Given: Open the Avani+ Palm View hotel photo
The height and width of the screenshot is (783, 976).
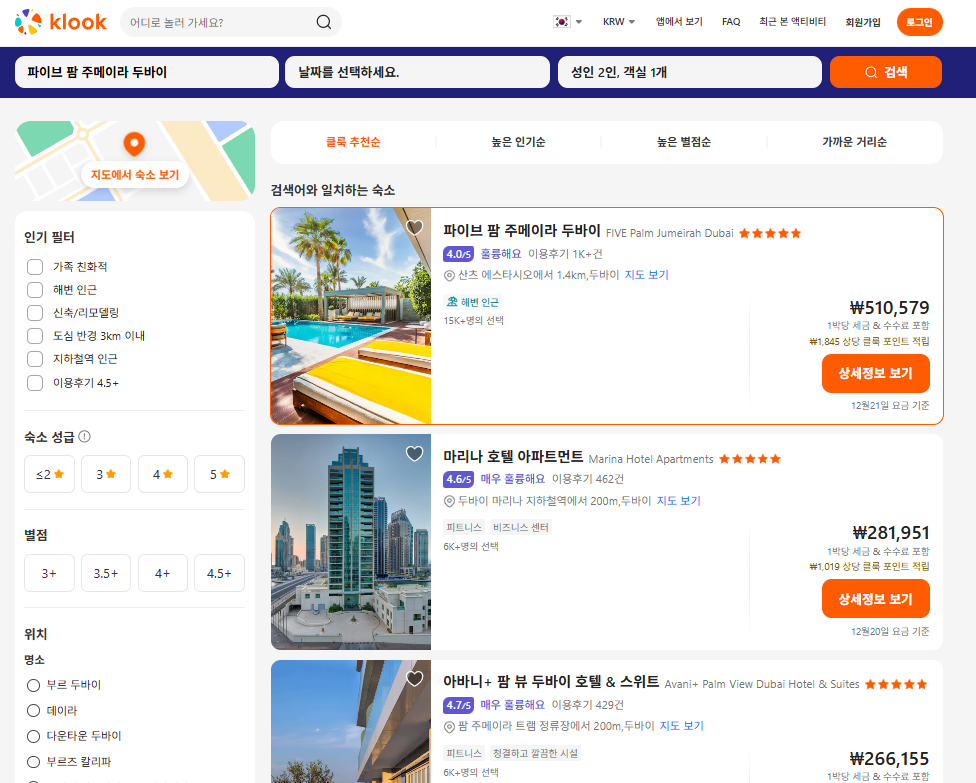Looking at the screenshot, I should tap(351, 721).
